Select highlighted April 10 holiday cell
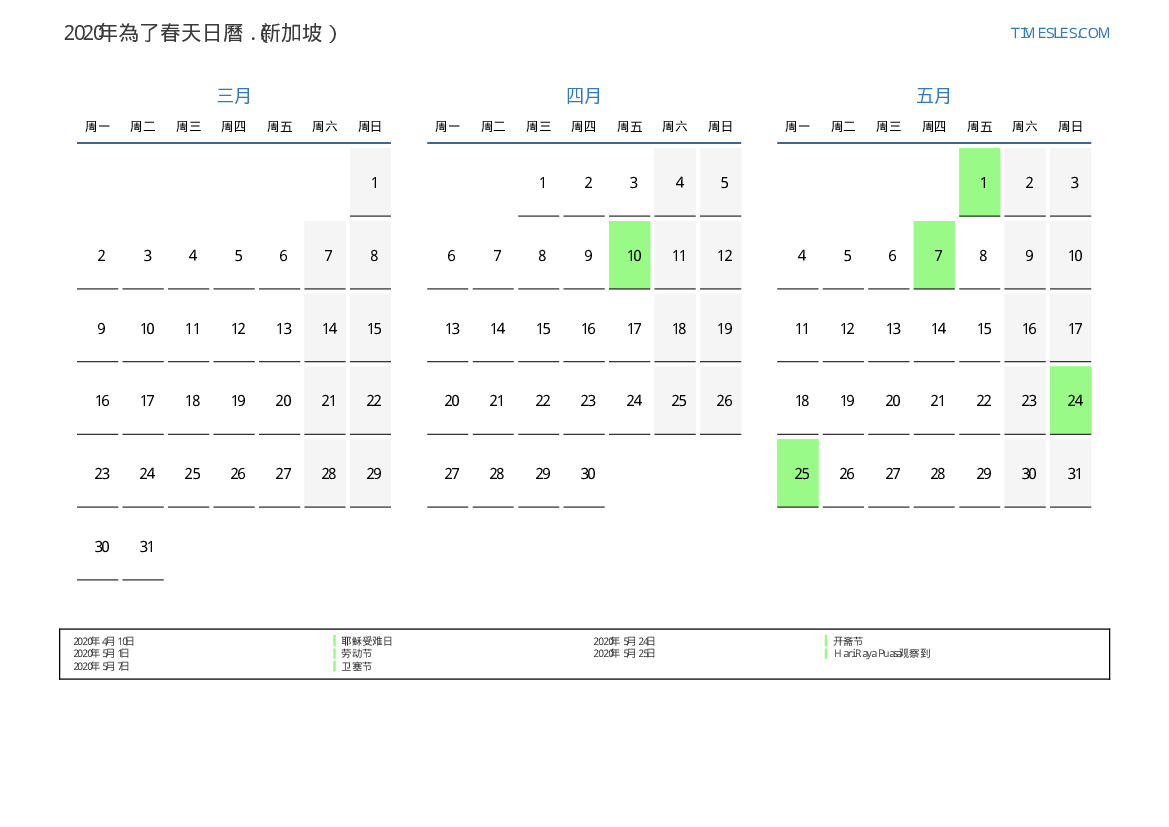The height and width of the screenshot is (827, 1169). (630, 256)
